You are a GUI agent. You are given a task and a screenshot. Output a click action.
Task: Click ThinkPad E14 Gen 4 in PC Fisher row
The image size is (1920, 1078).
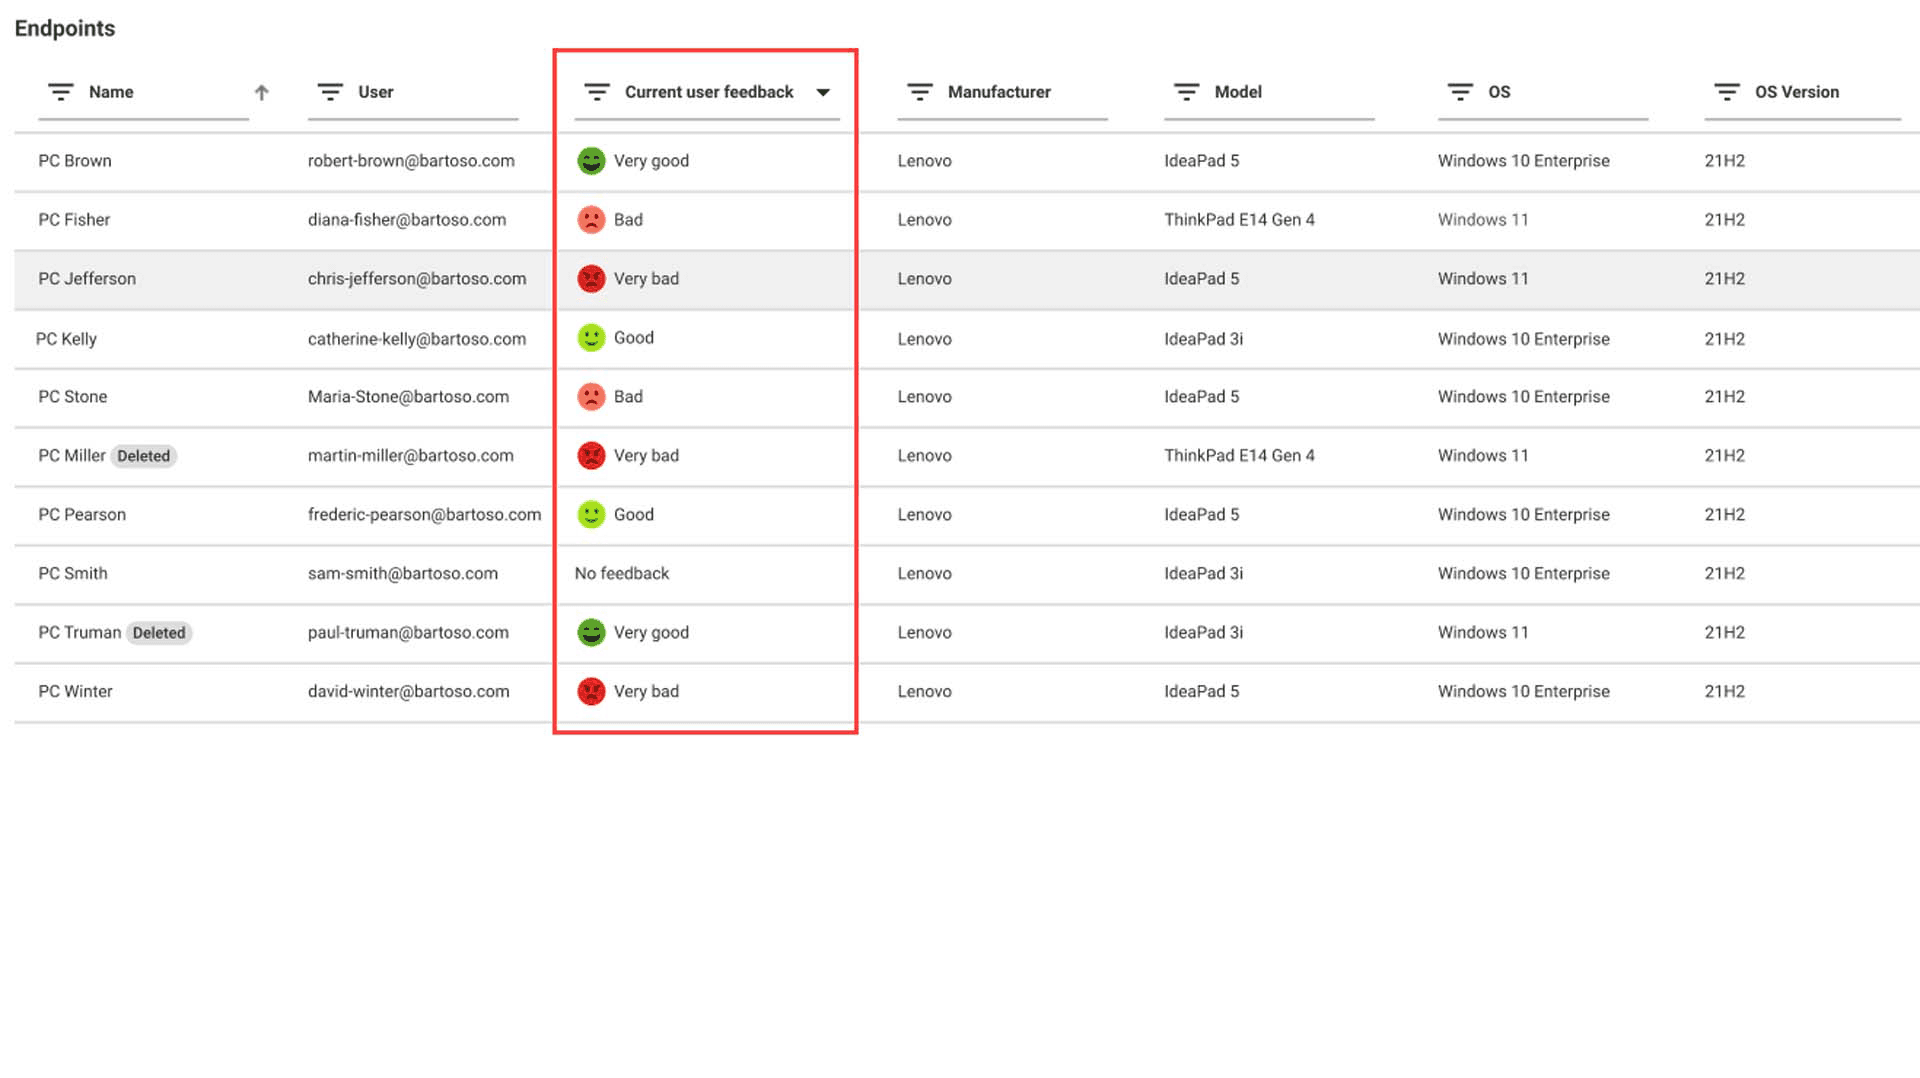pyautogui.click(x=1239, y=220)
